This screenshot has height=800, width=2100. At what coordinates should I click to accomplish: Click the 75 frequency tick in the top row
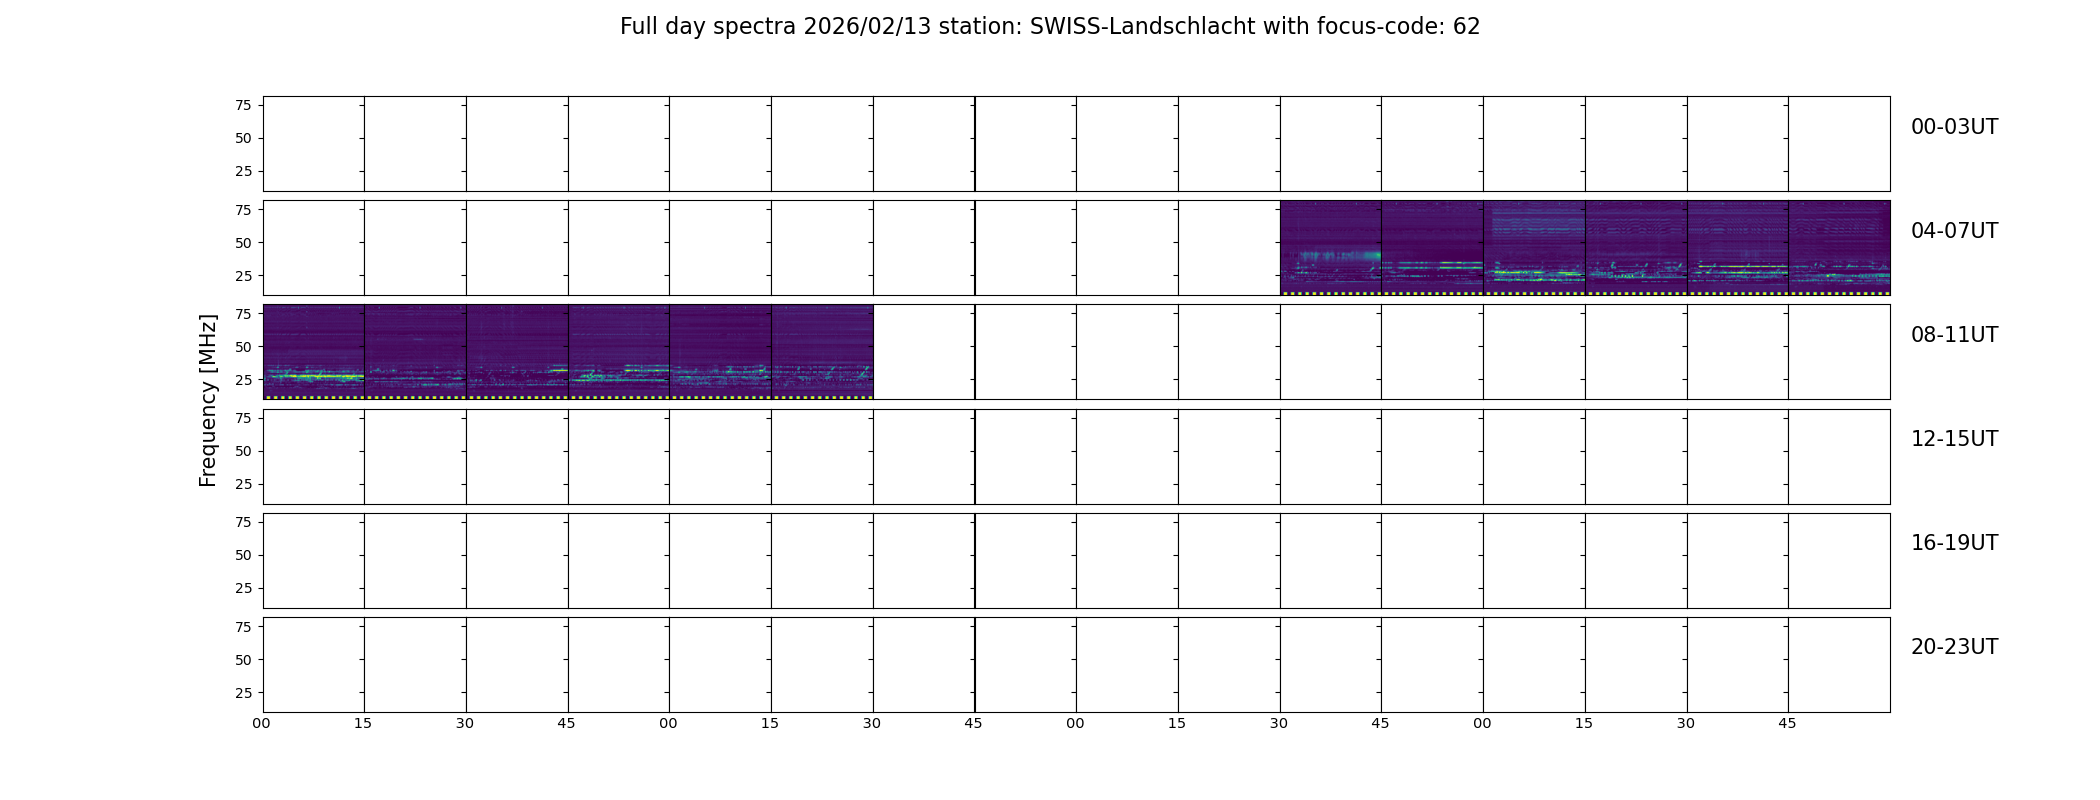243,105
